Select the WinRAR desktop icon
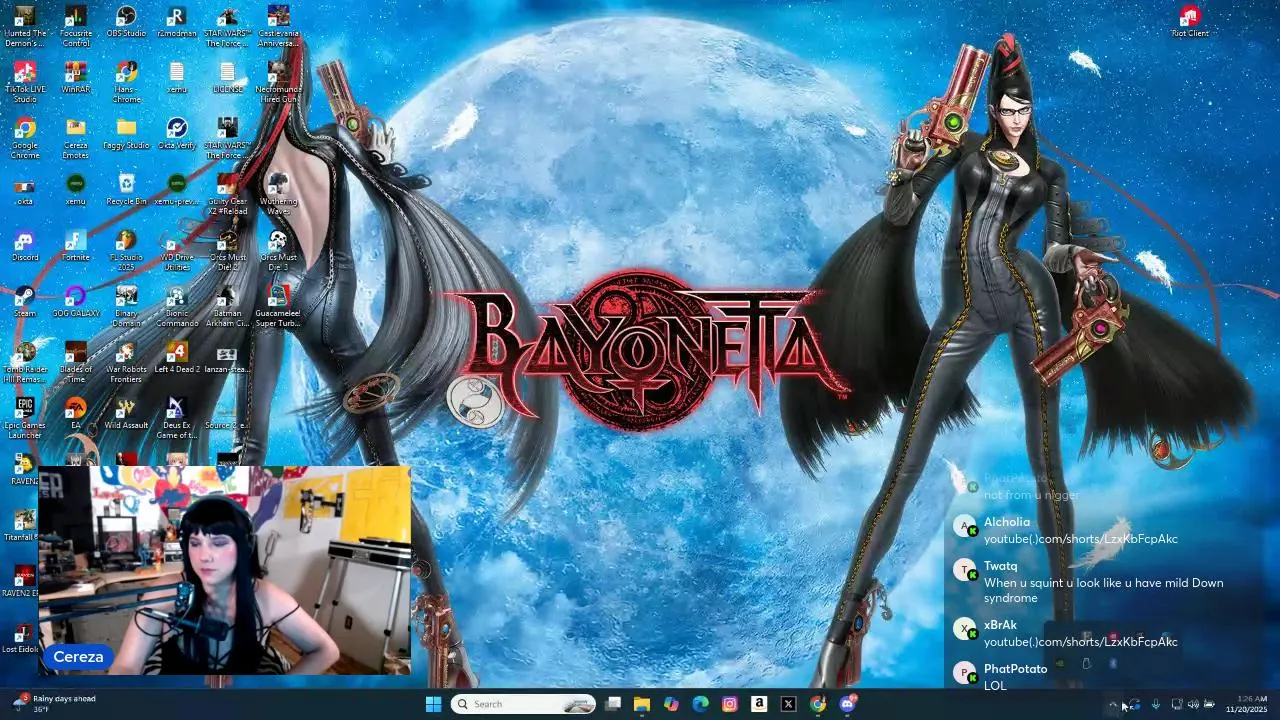The image size is (1280, 720). (x=76, y=79)
